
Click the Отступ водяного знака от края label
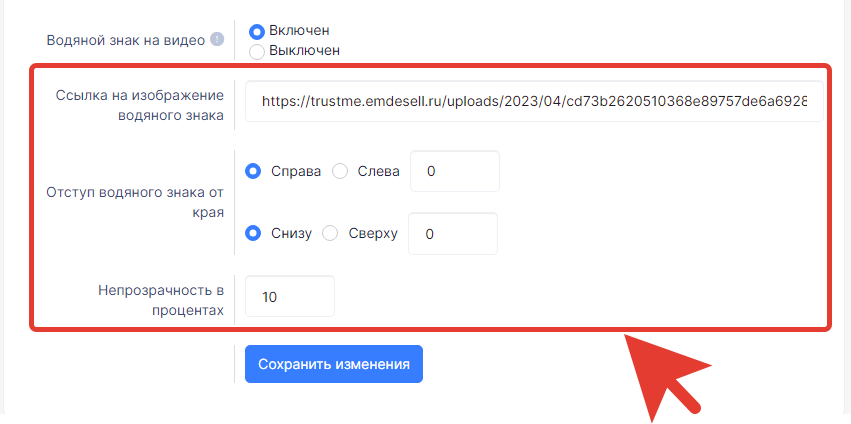click(135, 202)
